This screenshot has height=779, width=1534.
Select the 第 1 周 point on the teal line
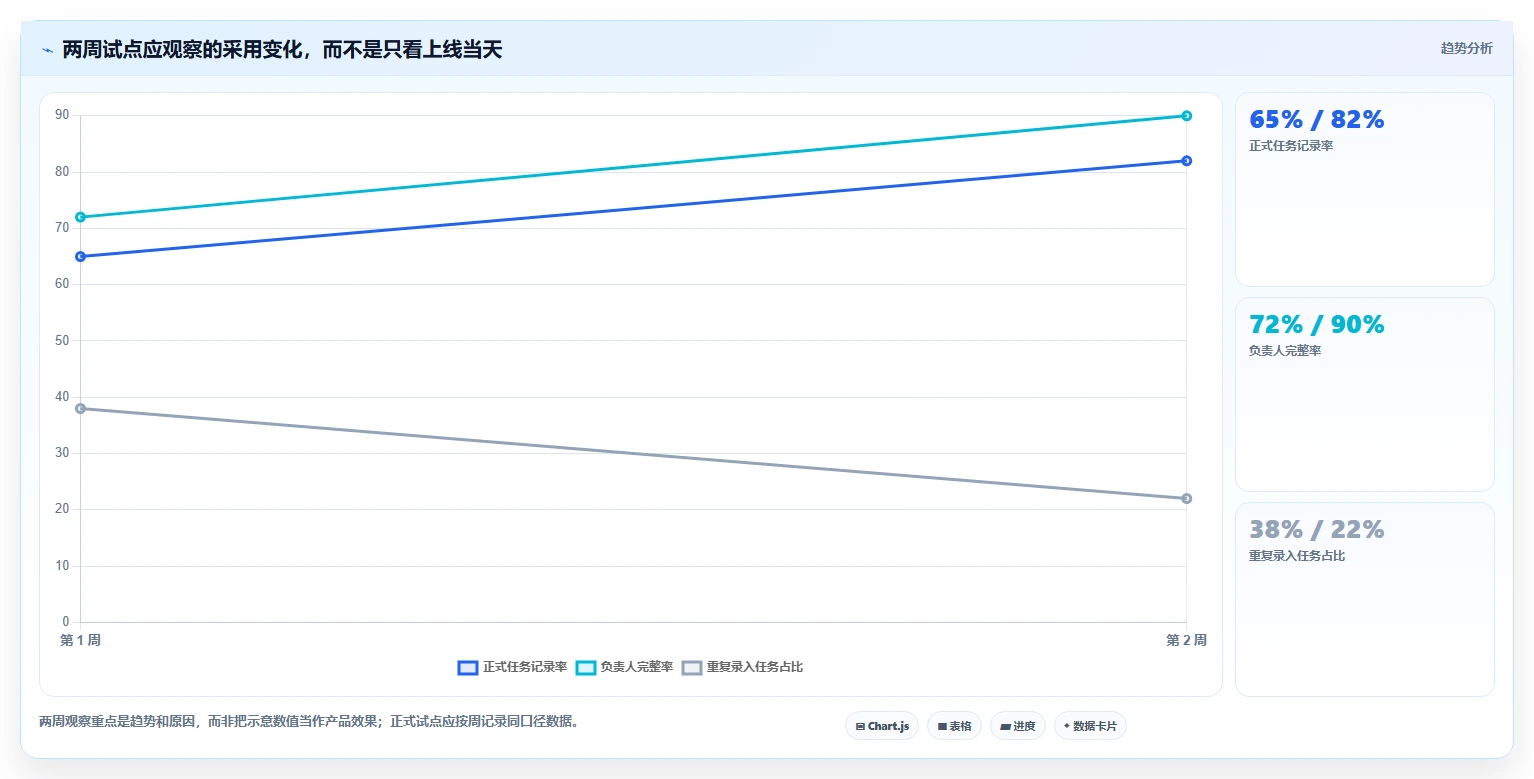coord(81,217)
